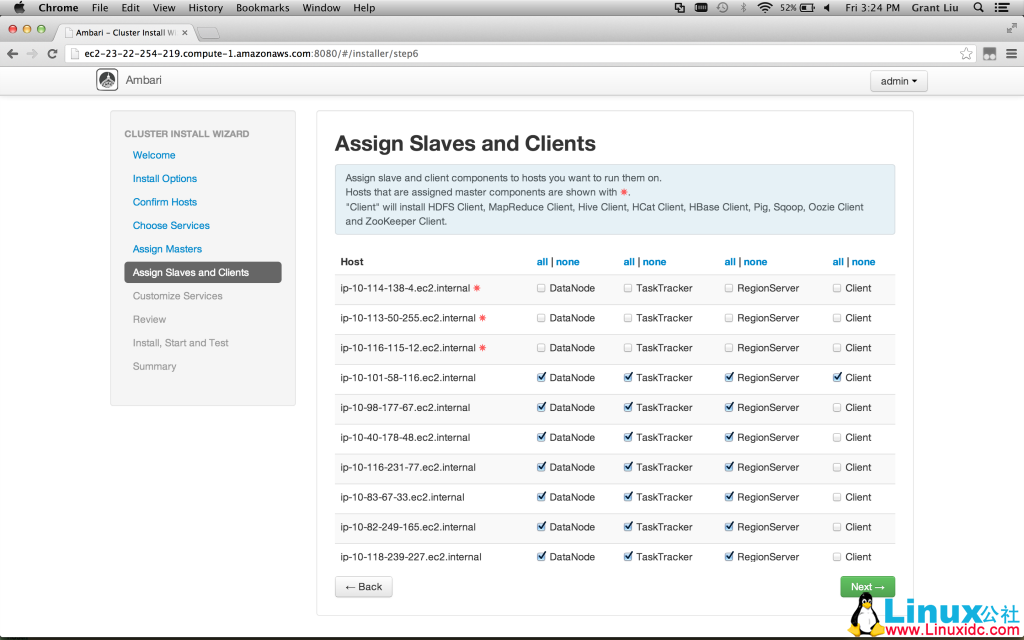Click the address bar to edit URL
Screen dimensions: 1024x640
pyautogui.click(x=400, y=53)
